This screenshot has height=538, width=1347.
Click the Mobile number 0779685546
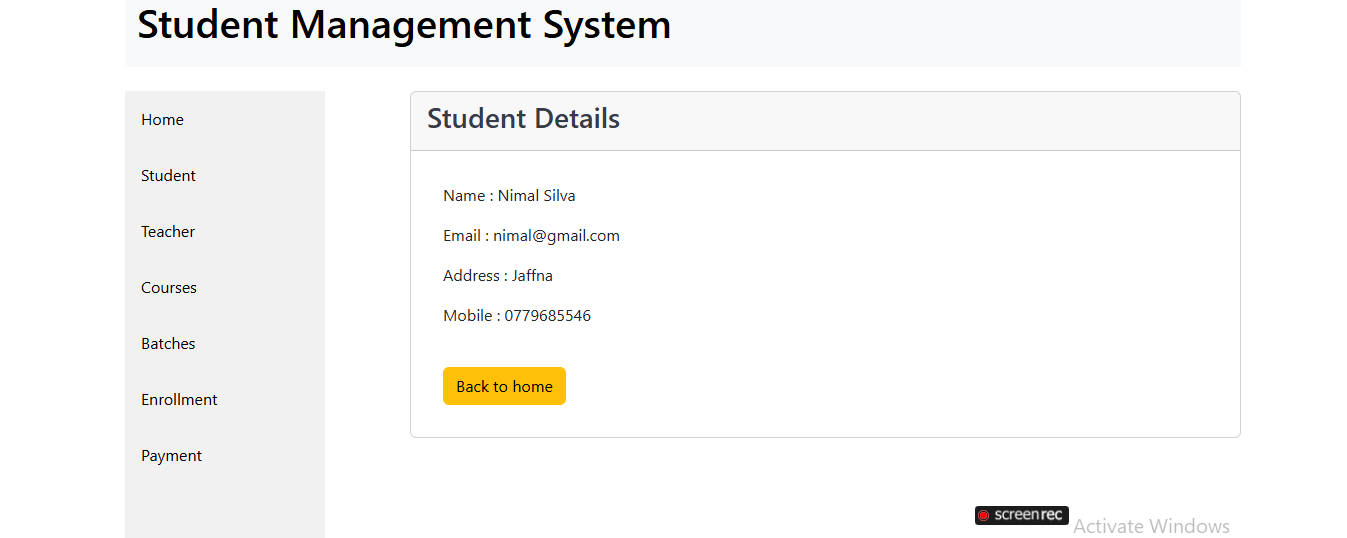tap(547, 315)
